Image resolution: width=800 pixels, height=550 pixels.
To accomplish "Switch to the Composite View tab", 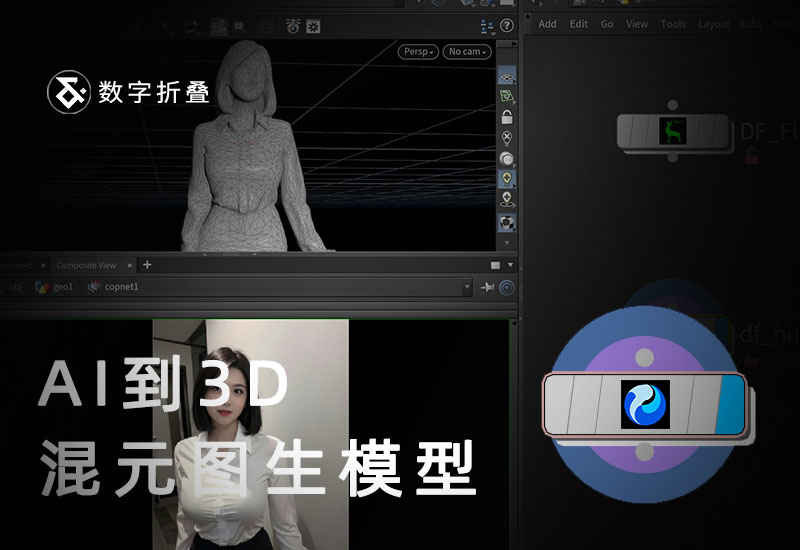I will [86, 265].
